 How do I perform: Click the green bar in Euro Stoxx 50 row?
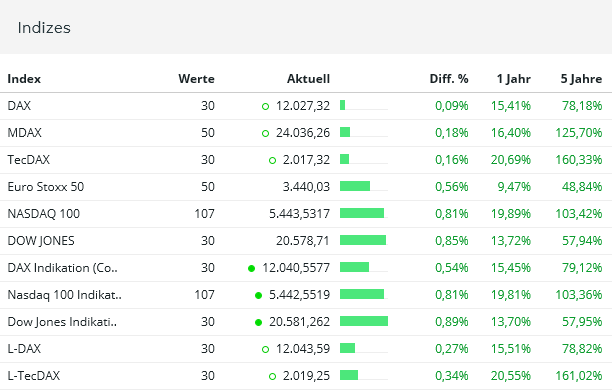[x=355, y=186]
